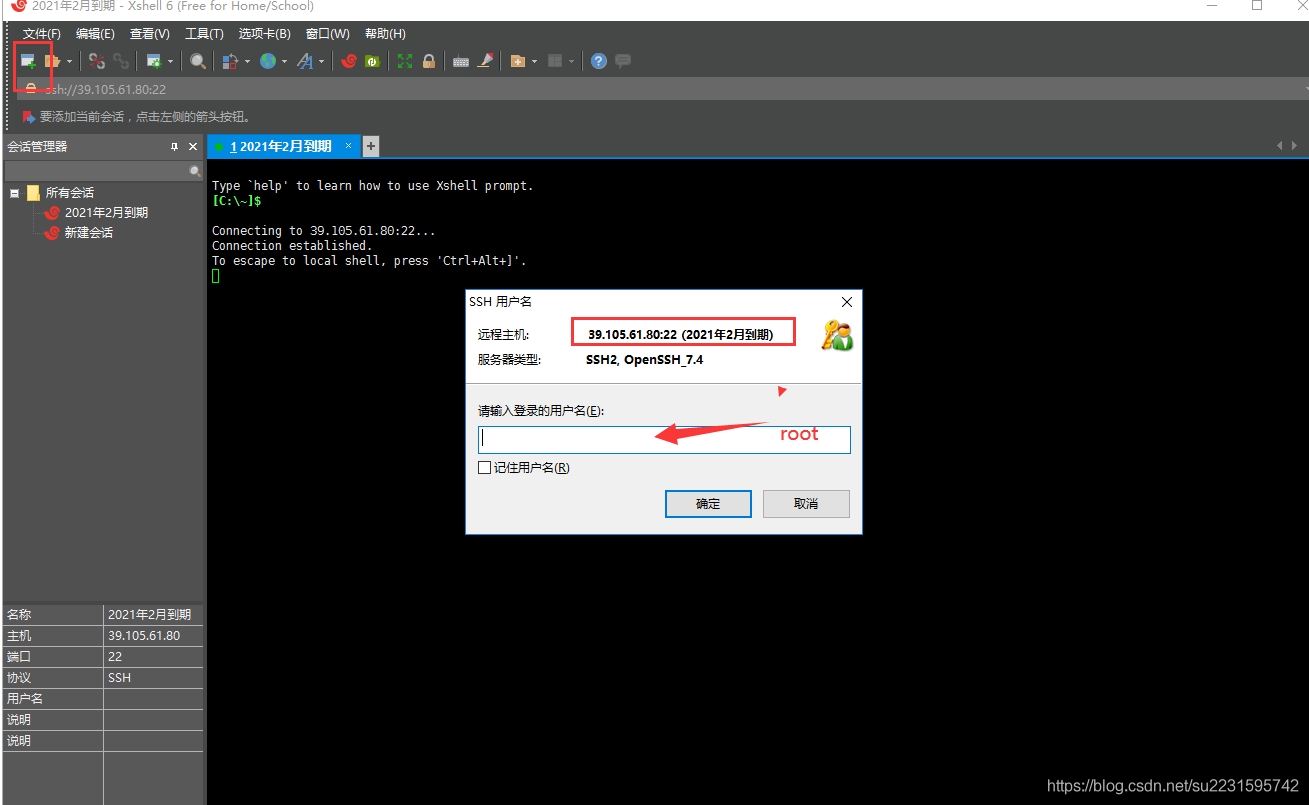Screen dimensions: 1309x805
Task: Select 新建会话 in session tree
Action: (89, 233)
